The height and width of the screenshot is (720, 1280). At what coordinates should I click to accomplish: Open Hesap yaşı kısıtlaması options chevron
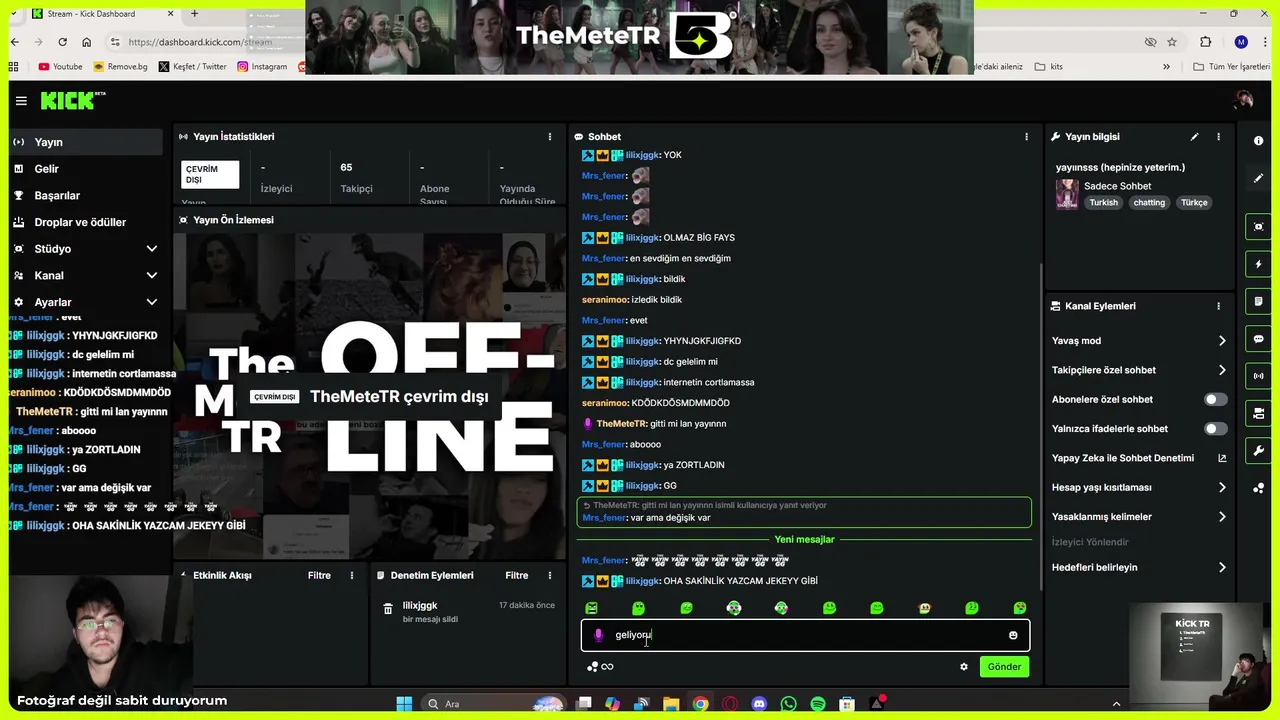[x=1222, y=488]
